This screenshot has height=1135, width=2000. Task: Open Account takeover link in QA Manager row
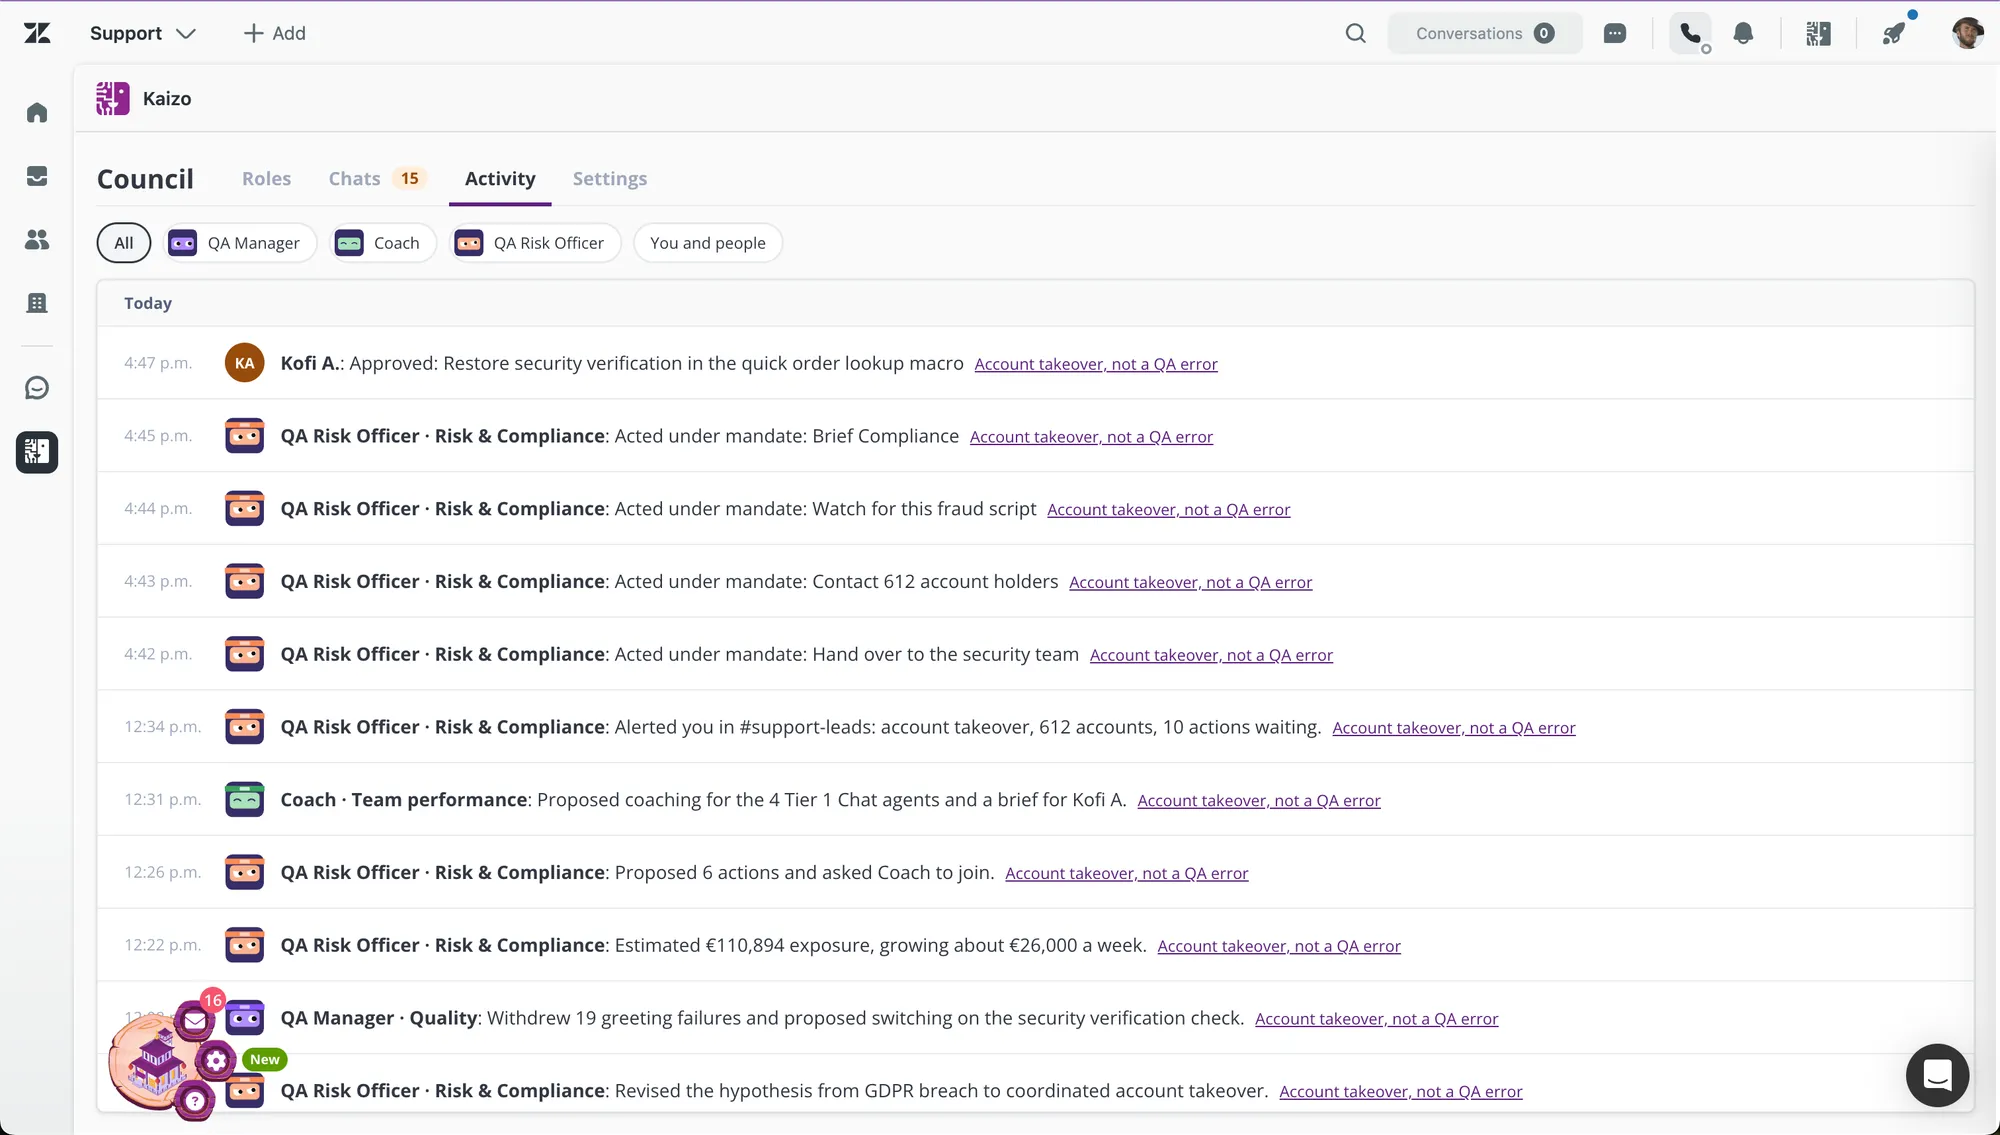point(1377,1019)
